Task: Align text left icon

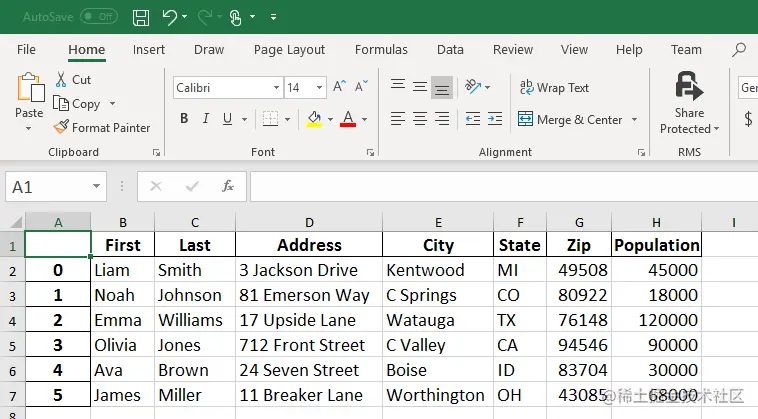Action: [x=398, y=118]
